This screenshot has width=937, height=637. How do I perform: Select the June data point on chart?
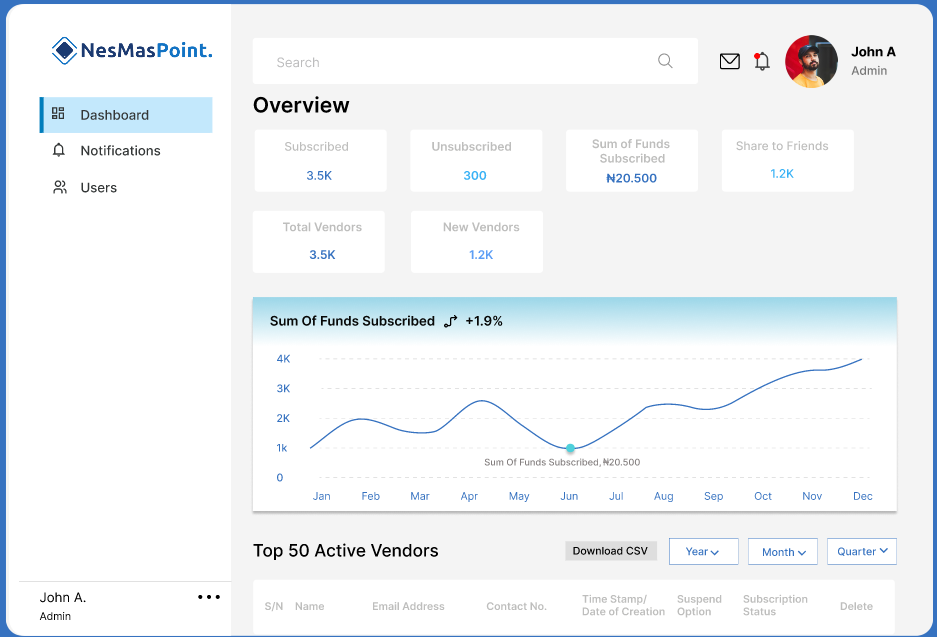(570, 448)
